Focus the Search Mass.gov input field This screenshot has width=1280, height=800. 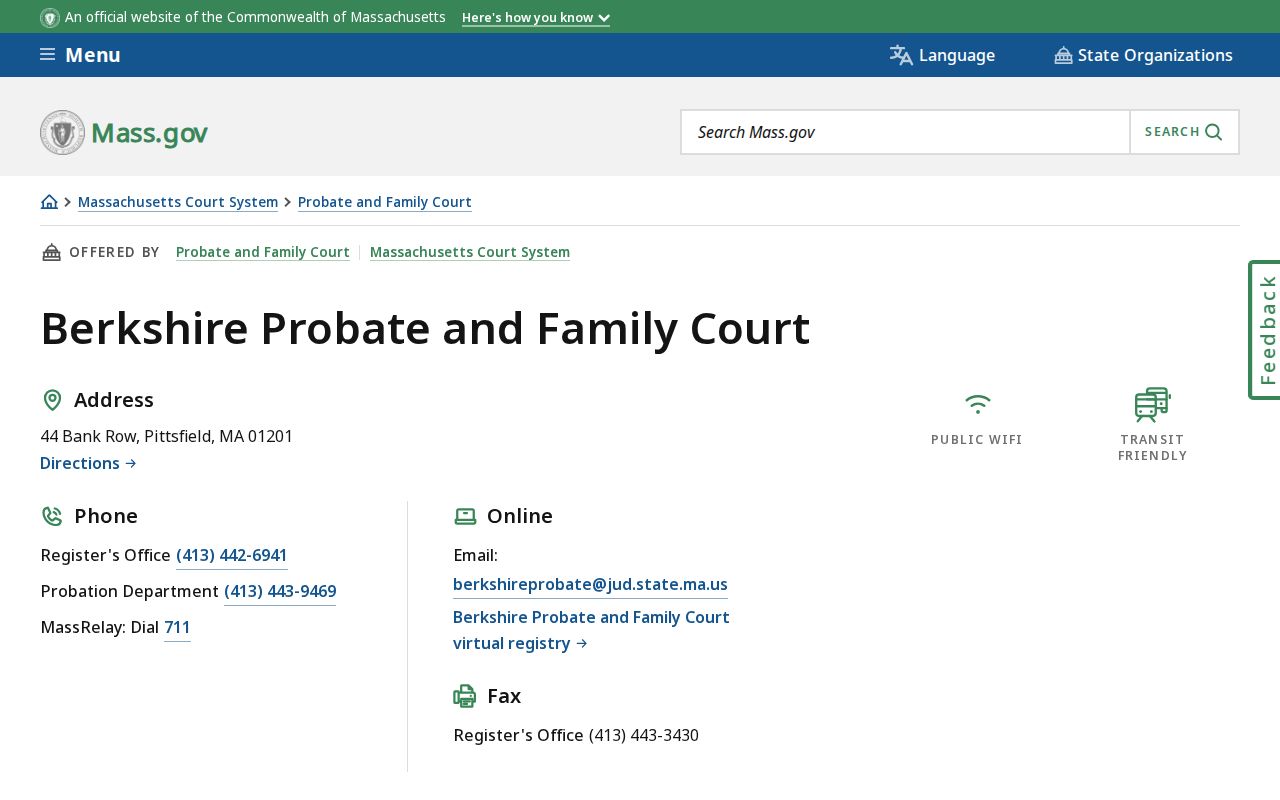(x=905, y=132)
